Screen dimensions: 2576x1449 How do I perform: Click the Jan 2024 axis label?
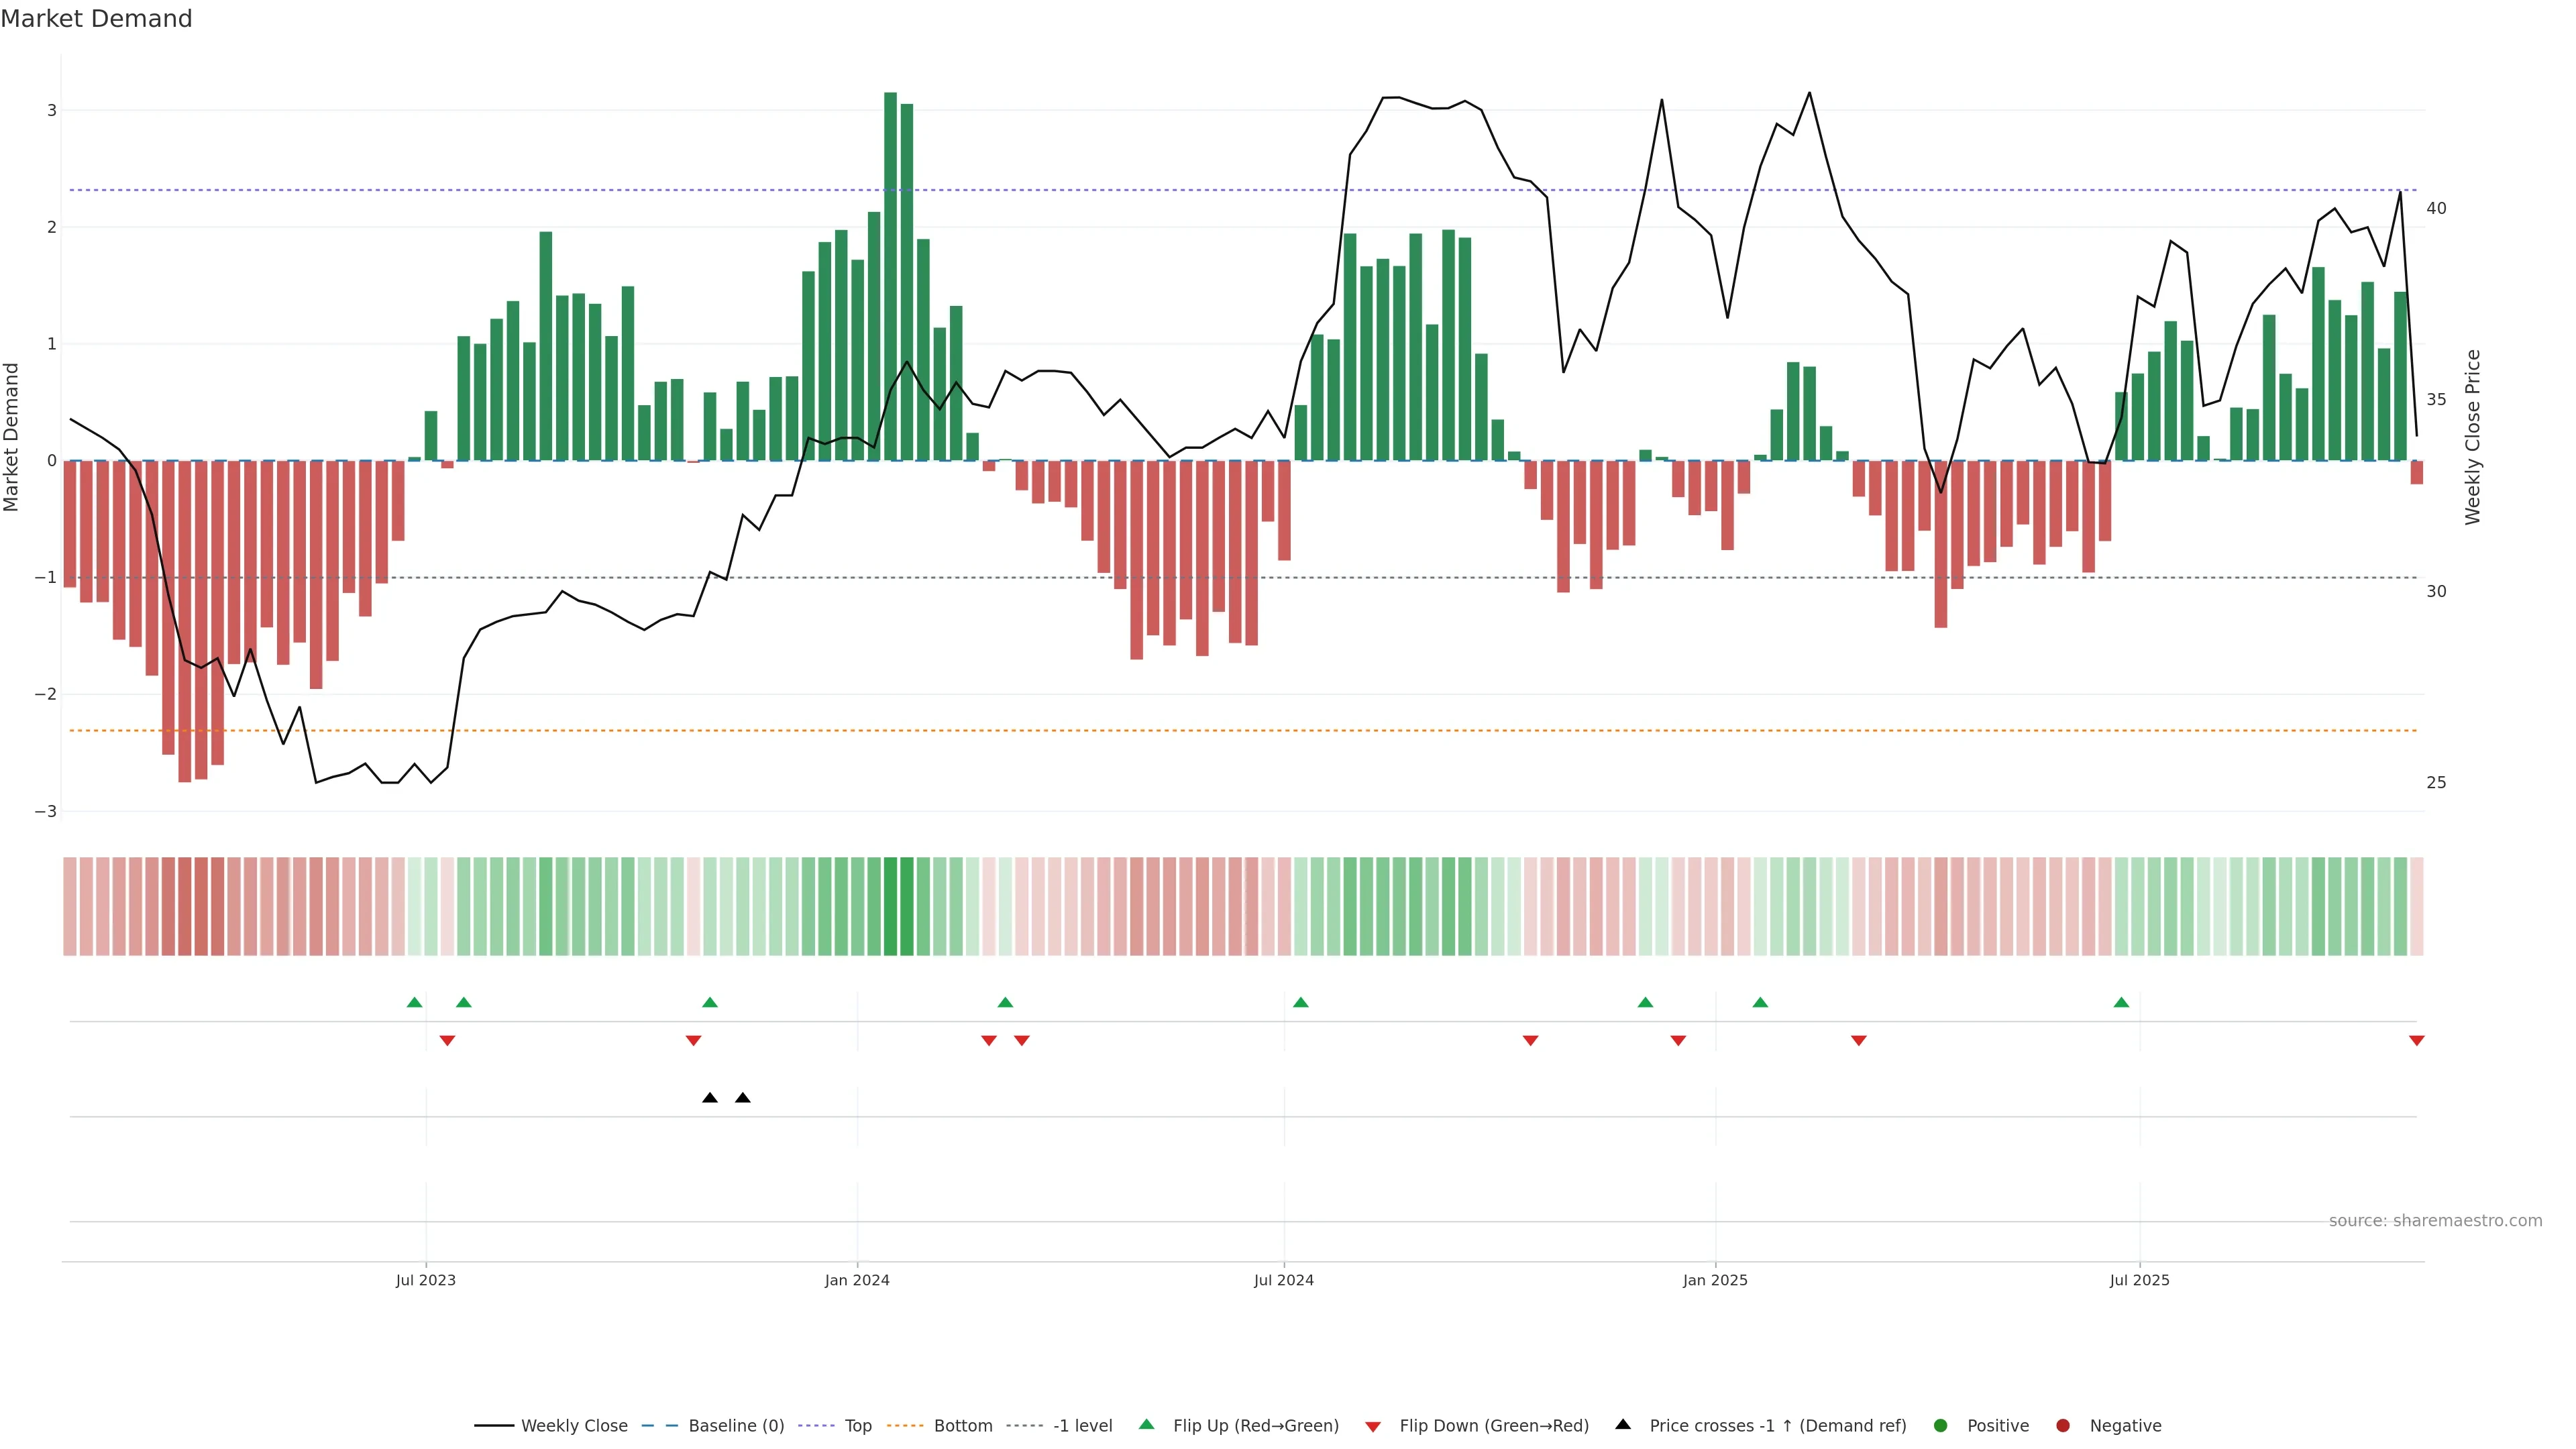tap(856, 1280)
